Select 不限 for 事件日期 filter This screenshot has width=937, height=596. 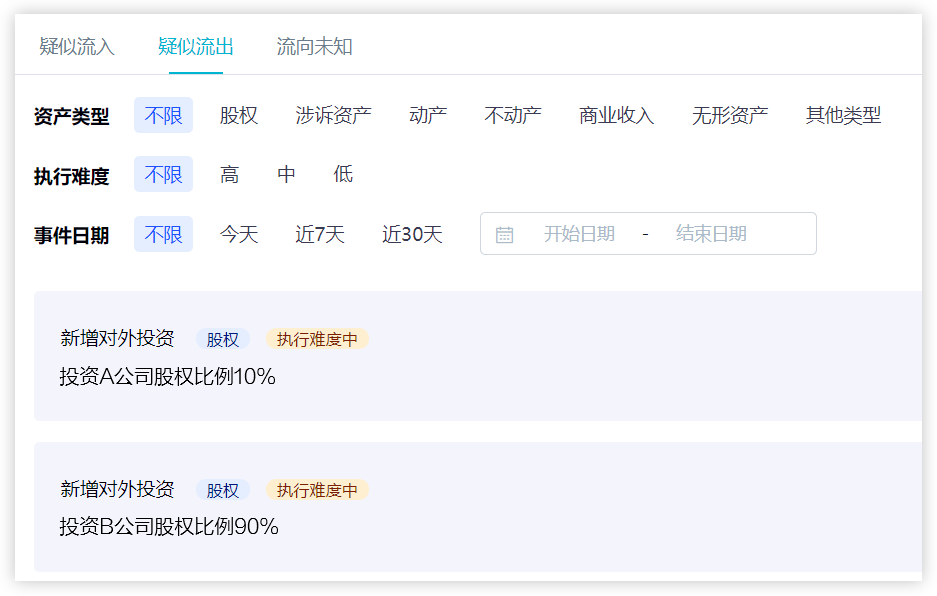click(x=163, y=234)
